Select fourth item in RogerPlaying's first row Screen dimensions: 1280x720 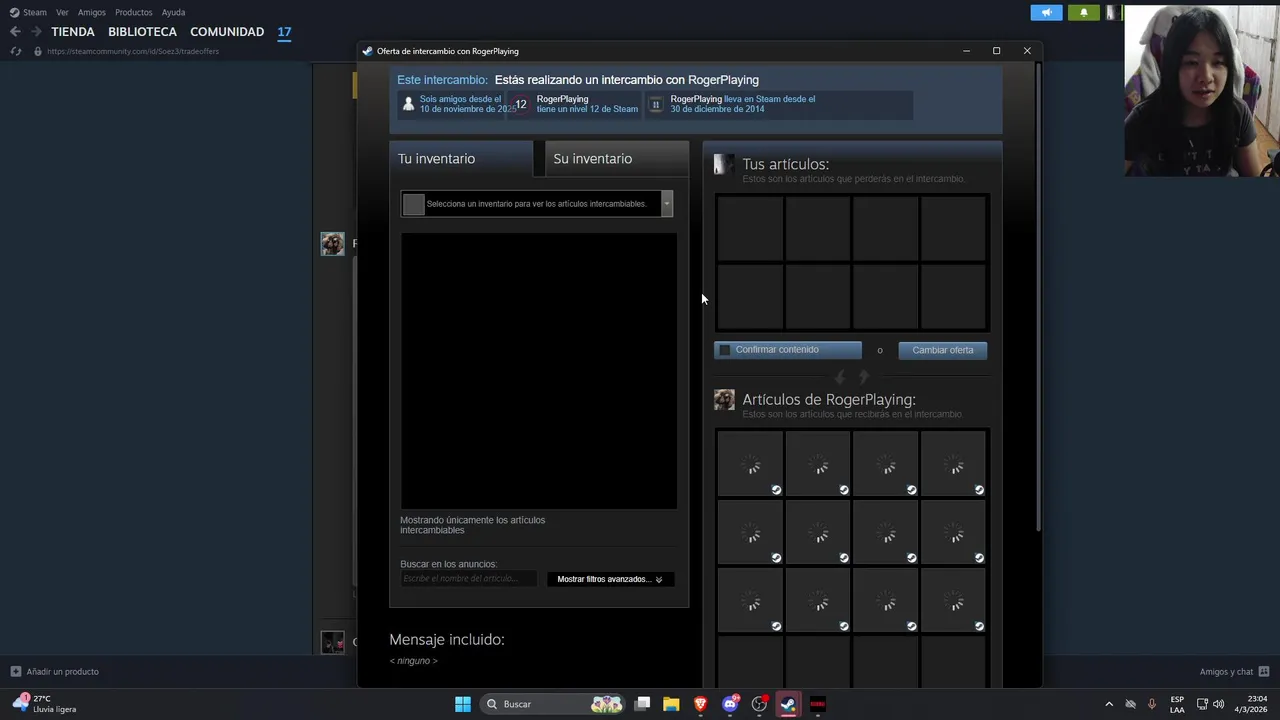(x=954, y=464)
